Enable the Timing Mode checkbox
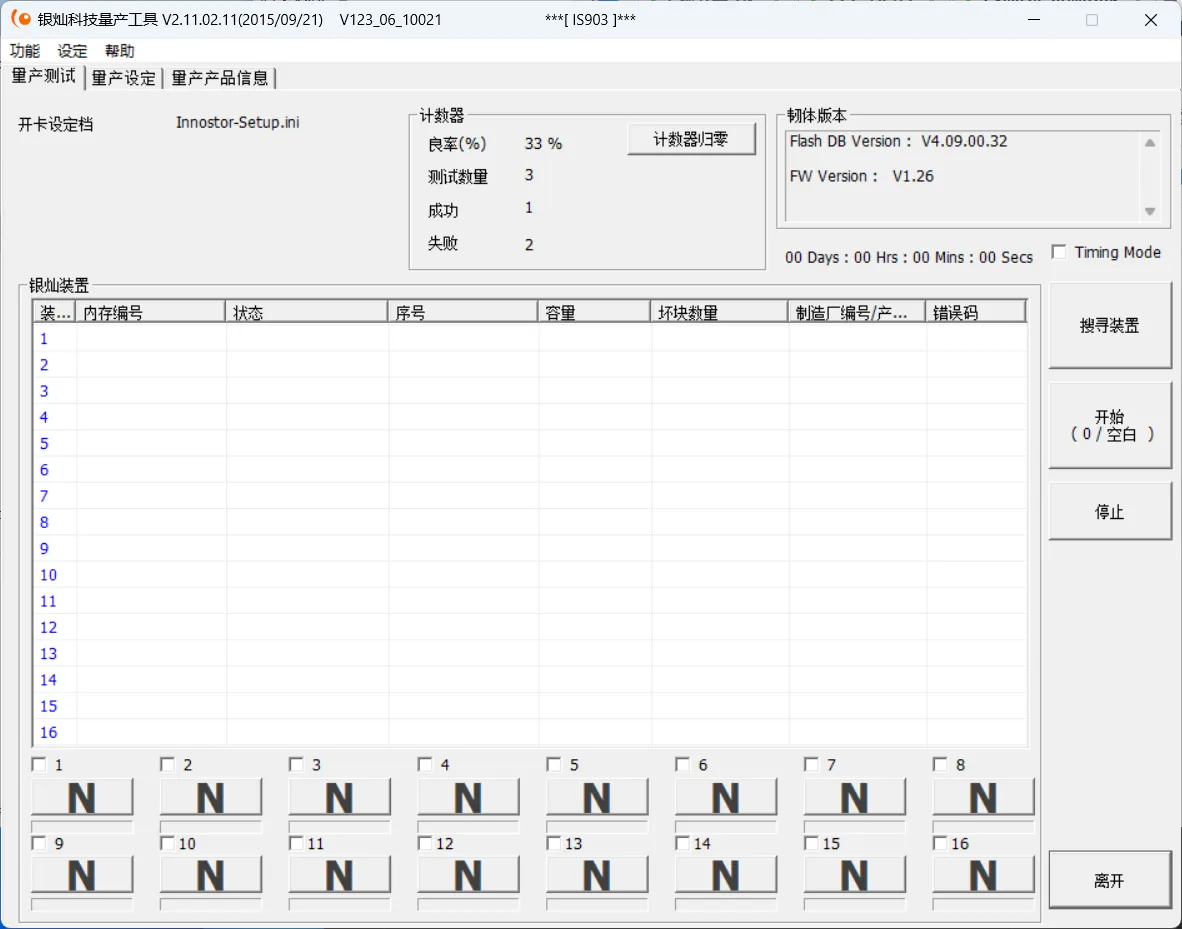This screenshot has width=1182, height=929. click(1059, 252)
